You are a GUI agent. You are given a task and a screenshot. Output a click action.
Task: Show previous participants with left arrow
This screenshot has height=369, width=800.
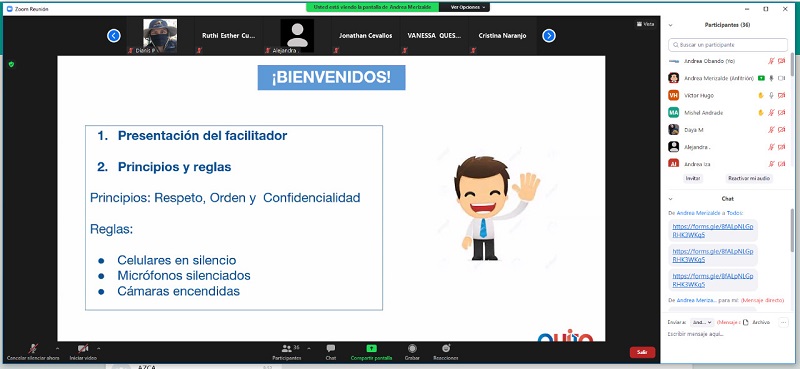pos(114,36)
